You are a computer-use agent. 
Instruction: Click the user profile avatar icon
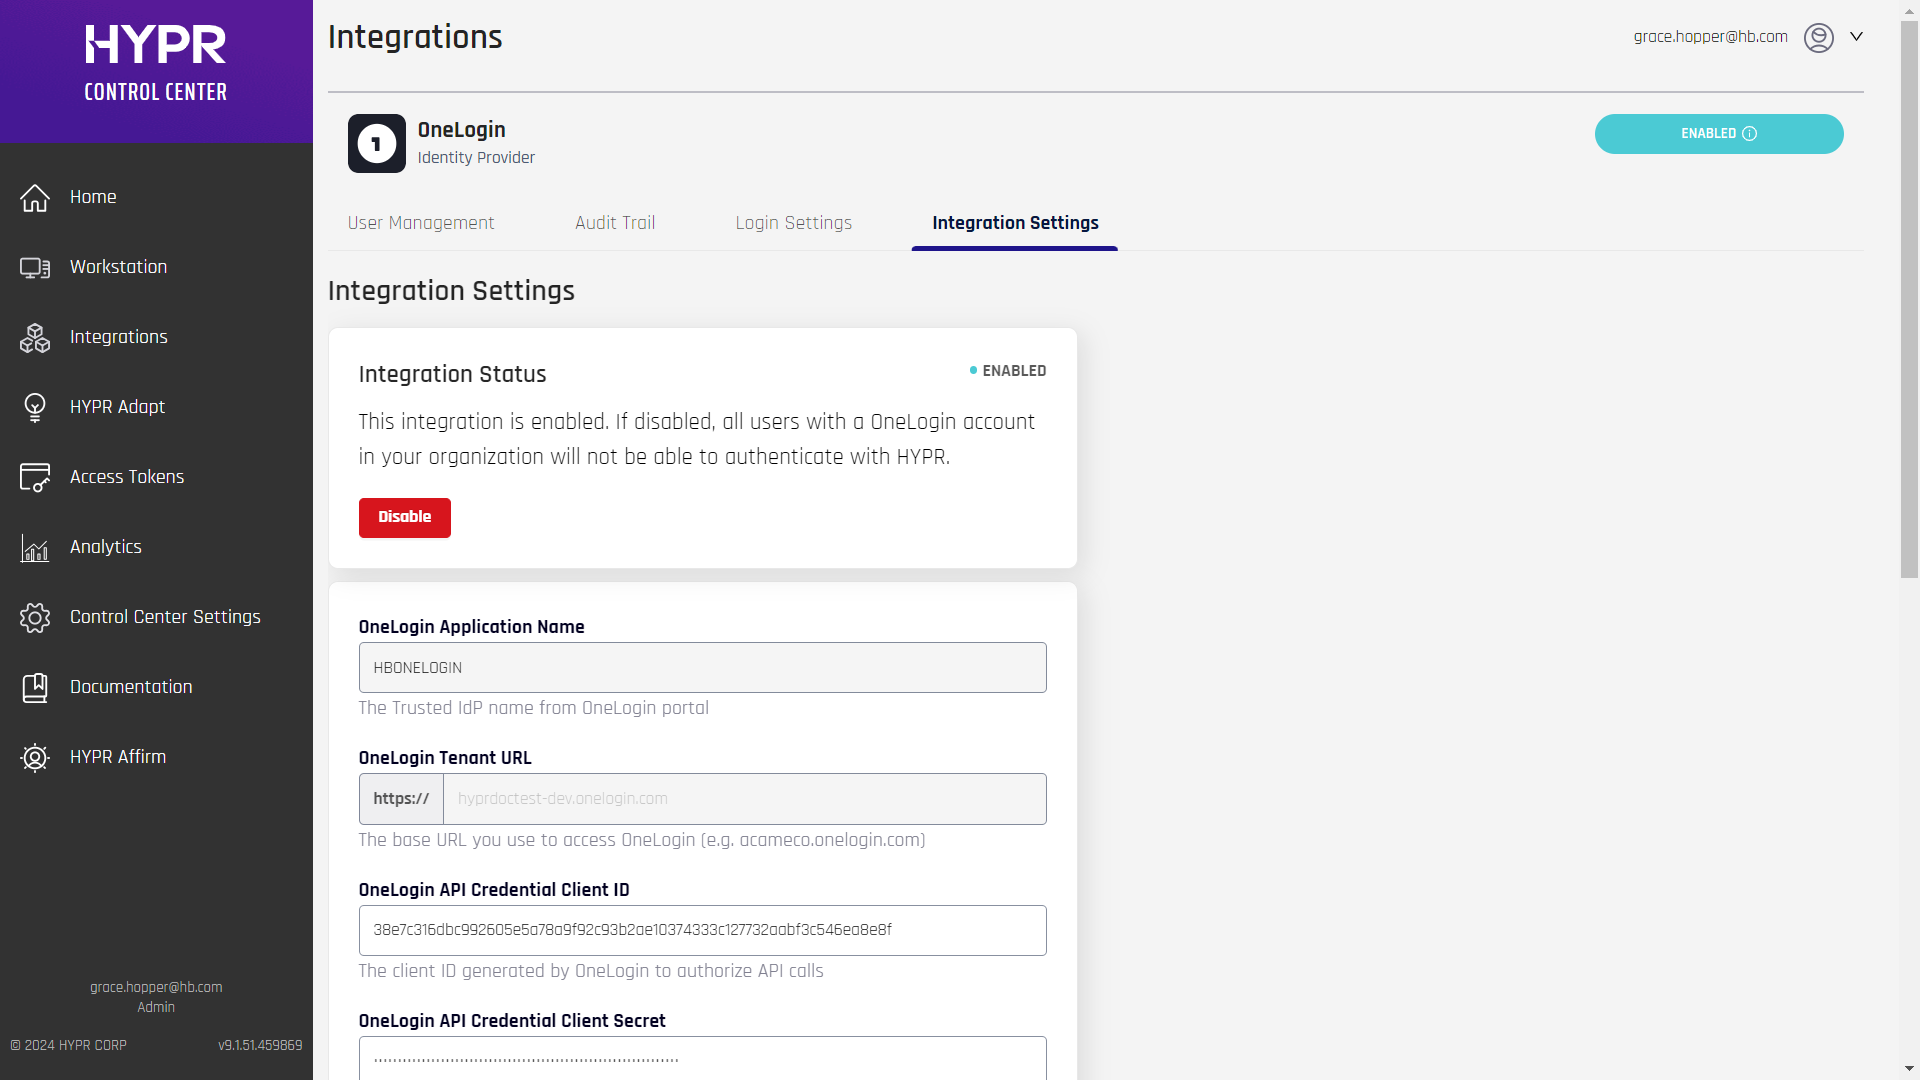tap(1818, 37)
